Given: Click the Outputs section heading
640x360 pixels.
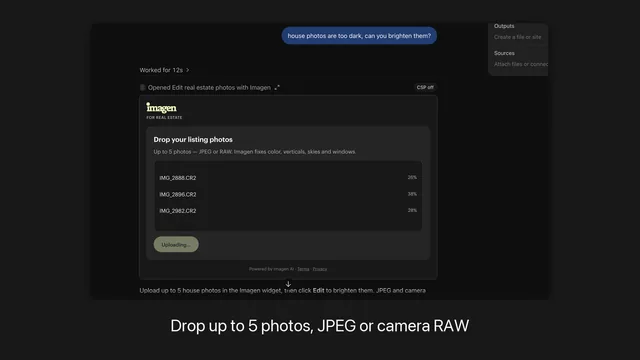Looking at the screenshot, I should tap(504, 26).
